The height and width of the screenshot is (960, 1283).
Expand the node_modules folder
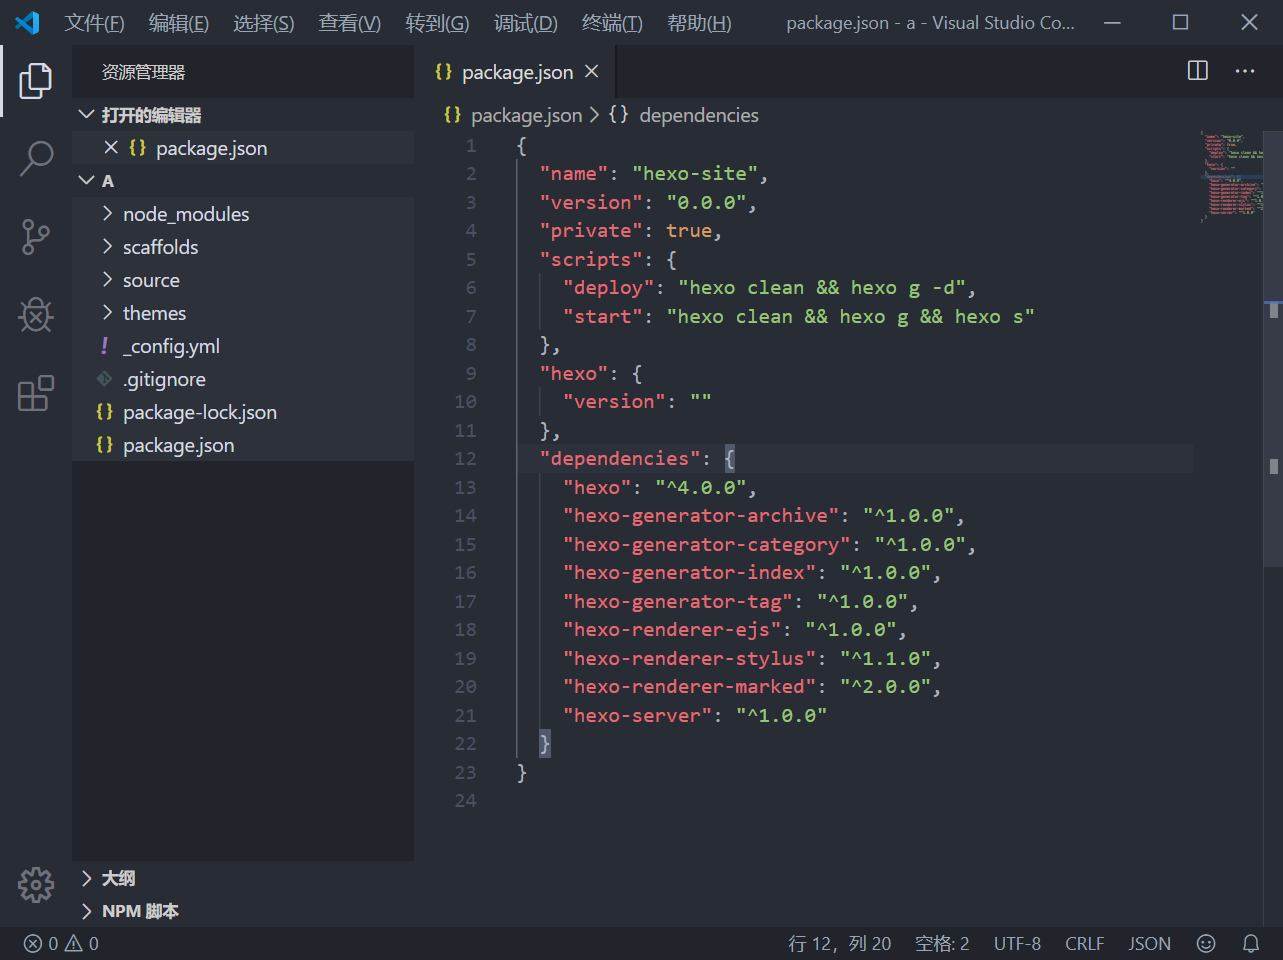coord(185,214)
